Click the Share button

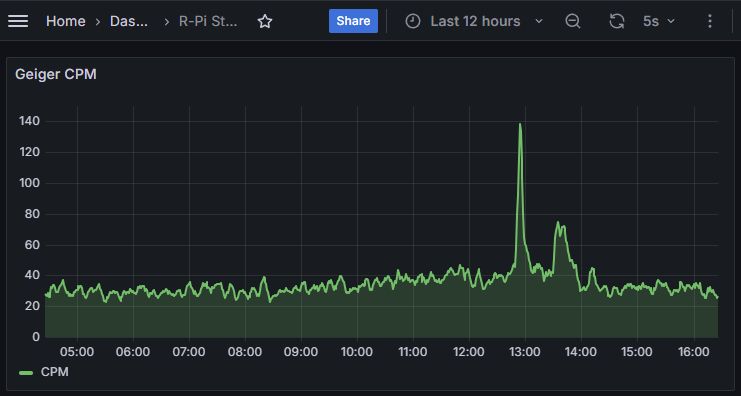[353, 21]
